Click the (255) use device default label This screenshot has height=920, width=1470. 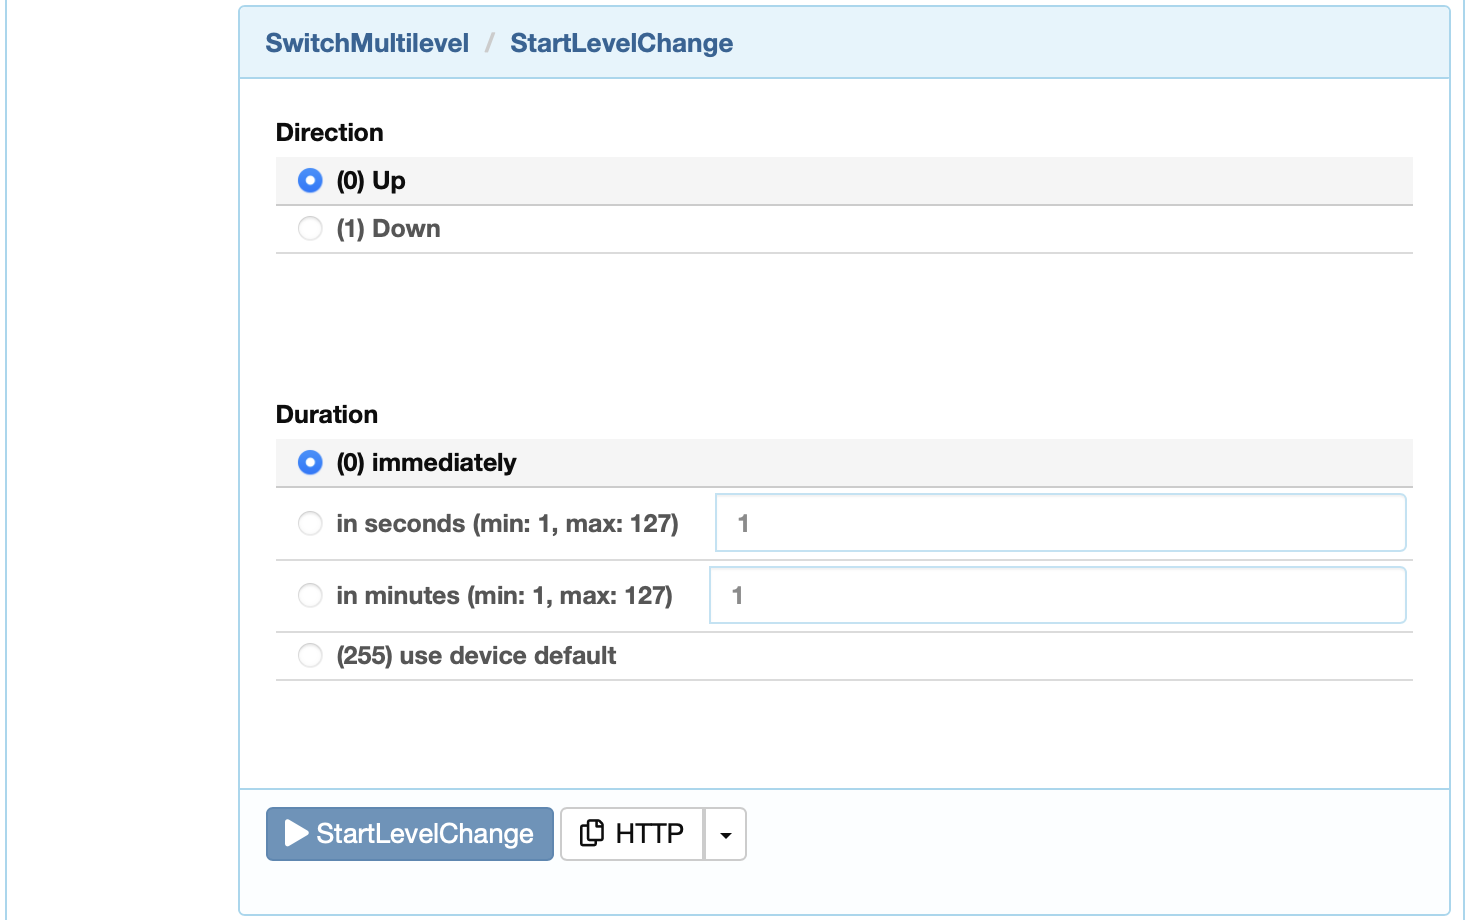[x=476, y=656]
